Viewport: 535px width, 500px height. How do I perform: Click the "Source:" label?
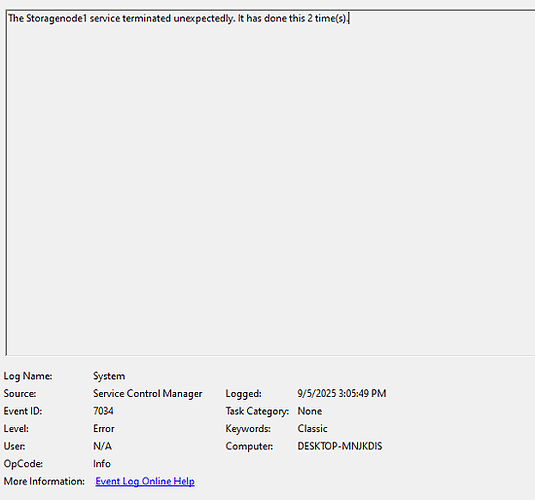coord(20,394)
